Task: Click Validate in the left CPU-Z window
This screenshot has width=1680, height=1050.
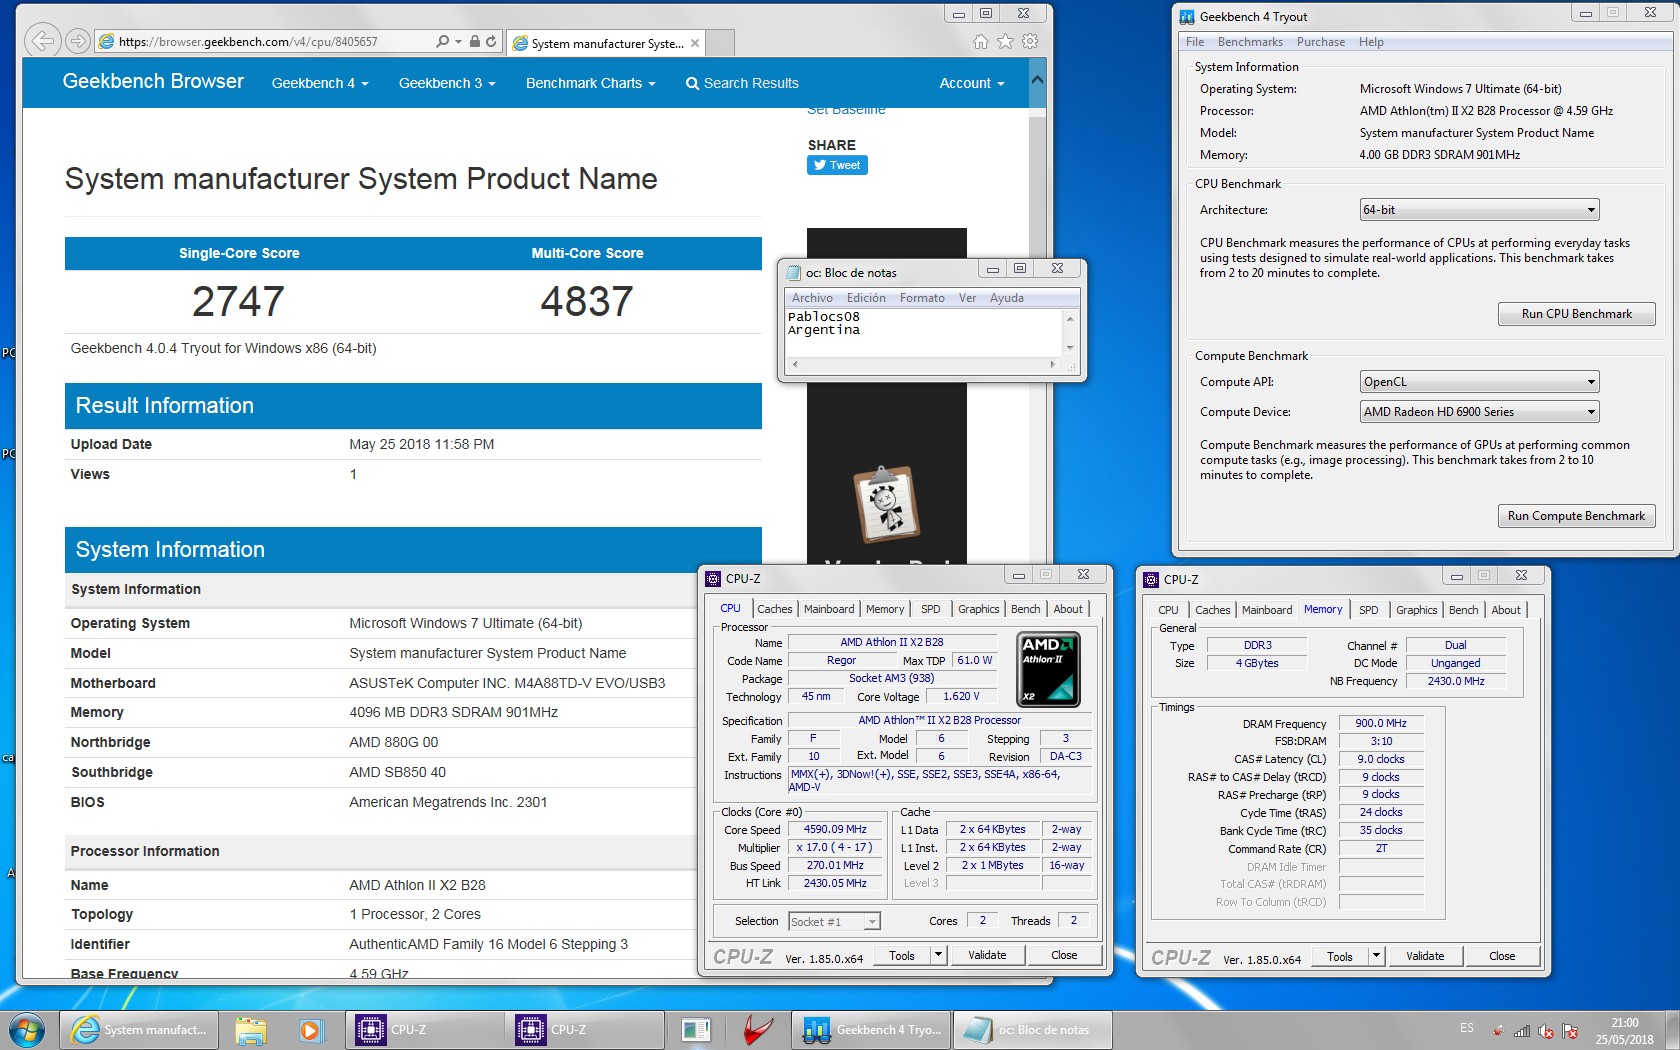Action: tap(987, 955)
